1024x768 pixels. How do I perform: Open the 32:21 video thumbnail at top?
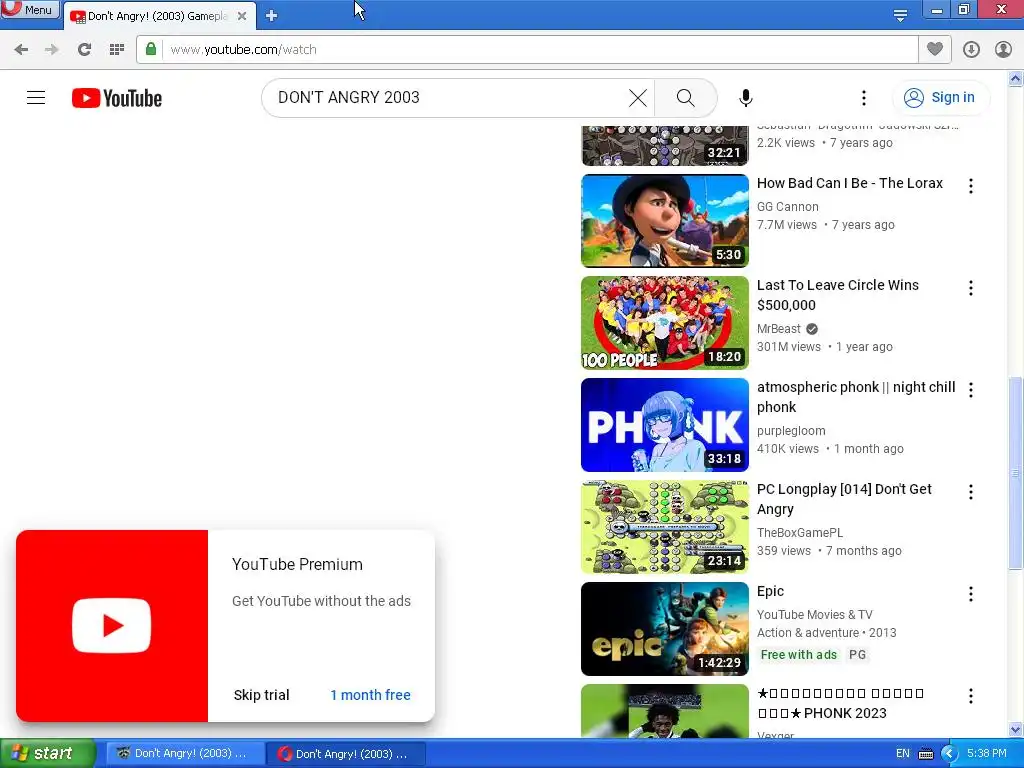tap(665, 145)
